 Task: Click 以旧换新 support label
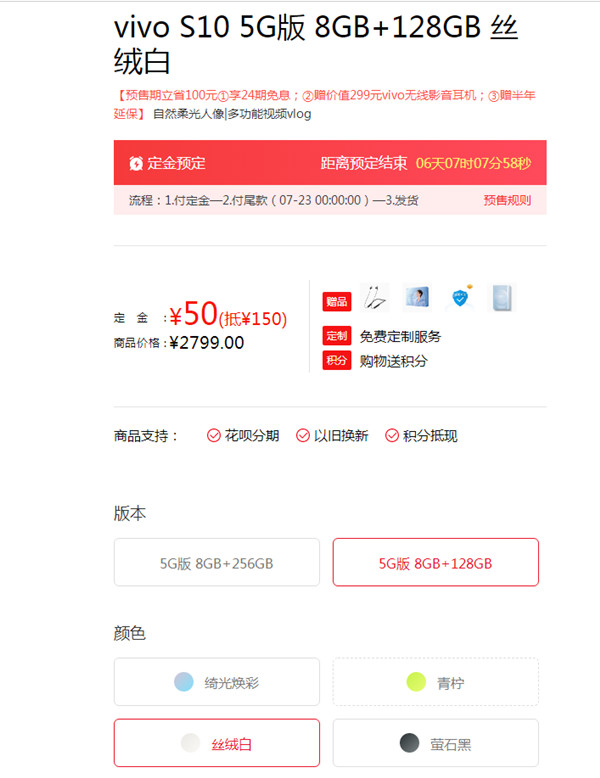tap(341, 436)
